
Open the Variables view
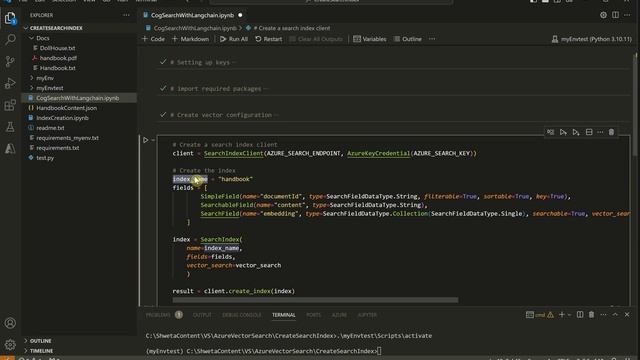click(370, 39)
